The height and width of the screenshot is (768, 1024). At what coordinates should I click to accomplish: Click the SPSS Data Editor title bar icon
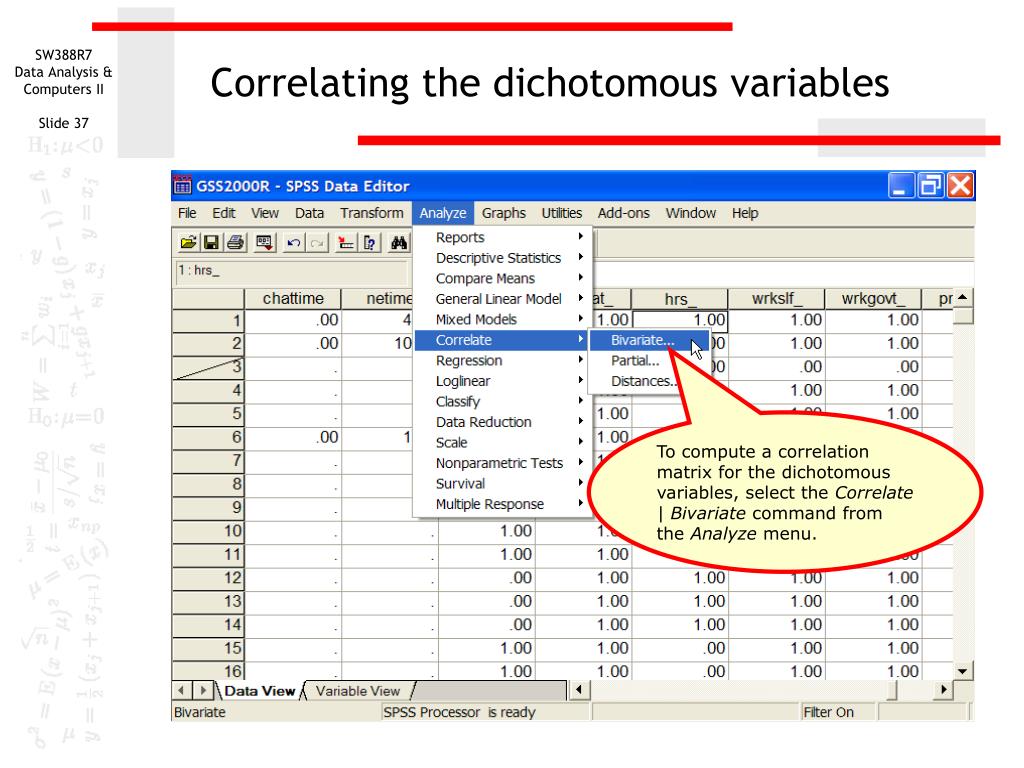(x=182, y=185)
